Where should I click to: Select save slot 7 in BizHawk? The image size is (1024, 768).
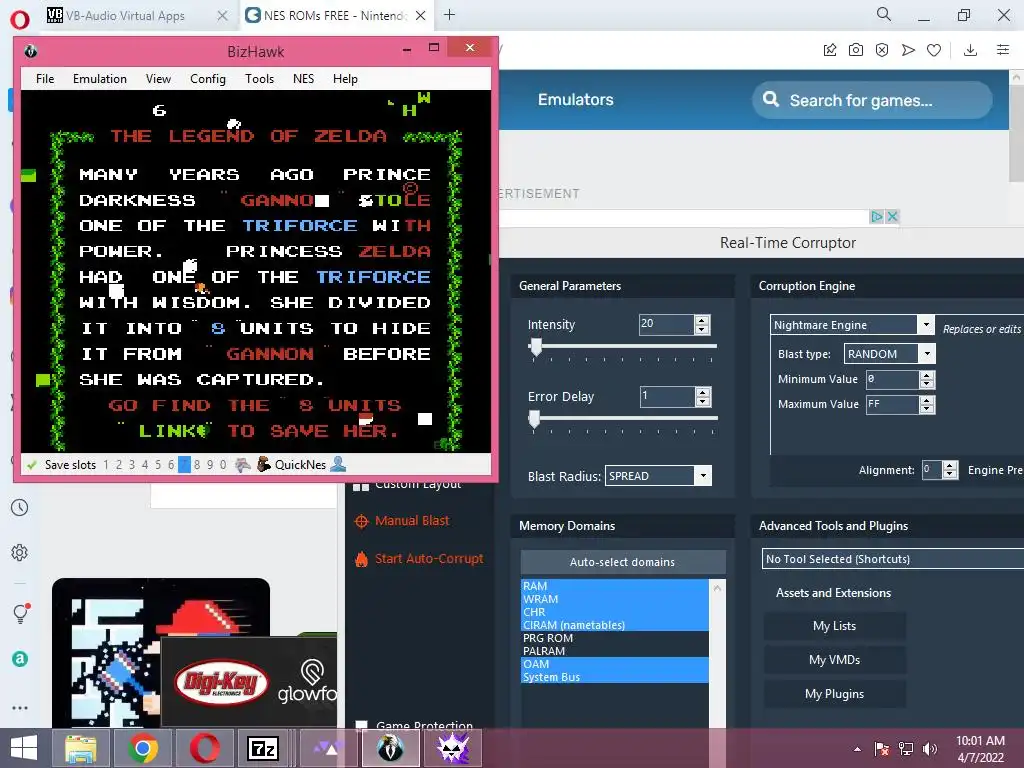pyautogui.click(x=184, y=465)
